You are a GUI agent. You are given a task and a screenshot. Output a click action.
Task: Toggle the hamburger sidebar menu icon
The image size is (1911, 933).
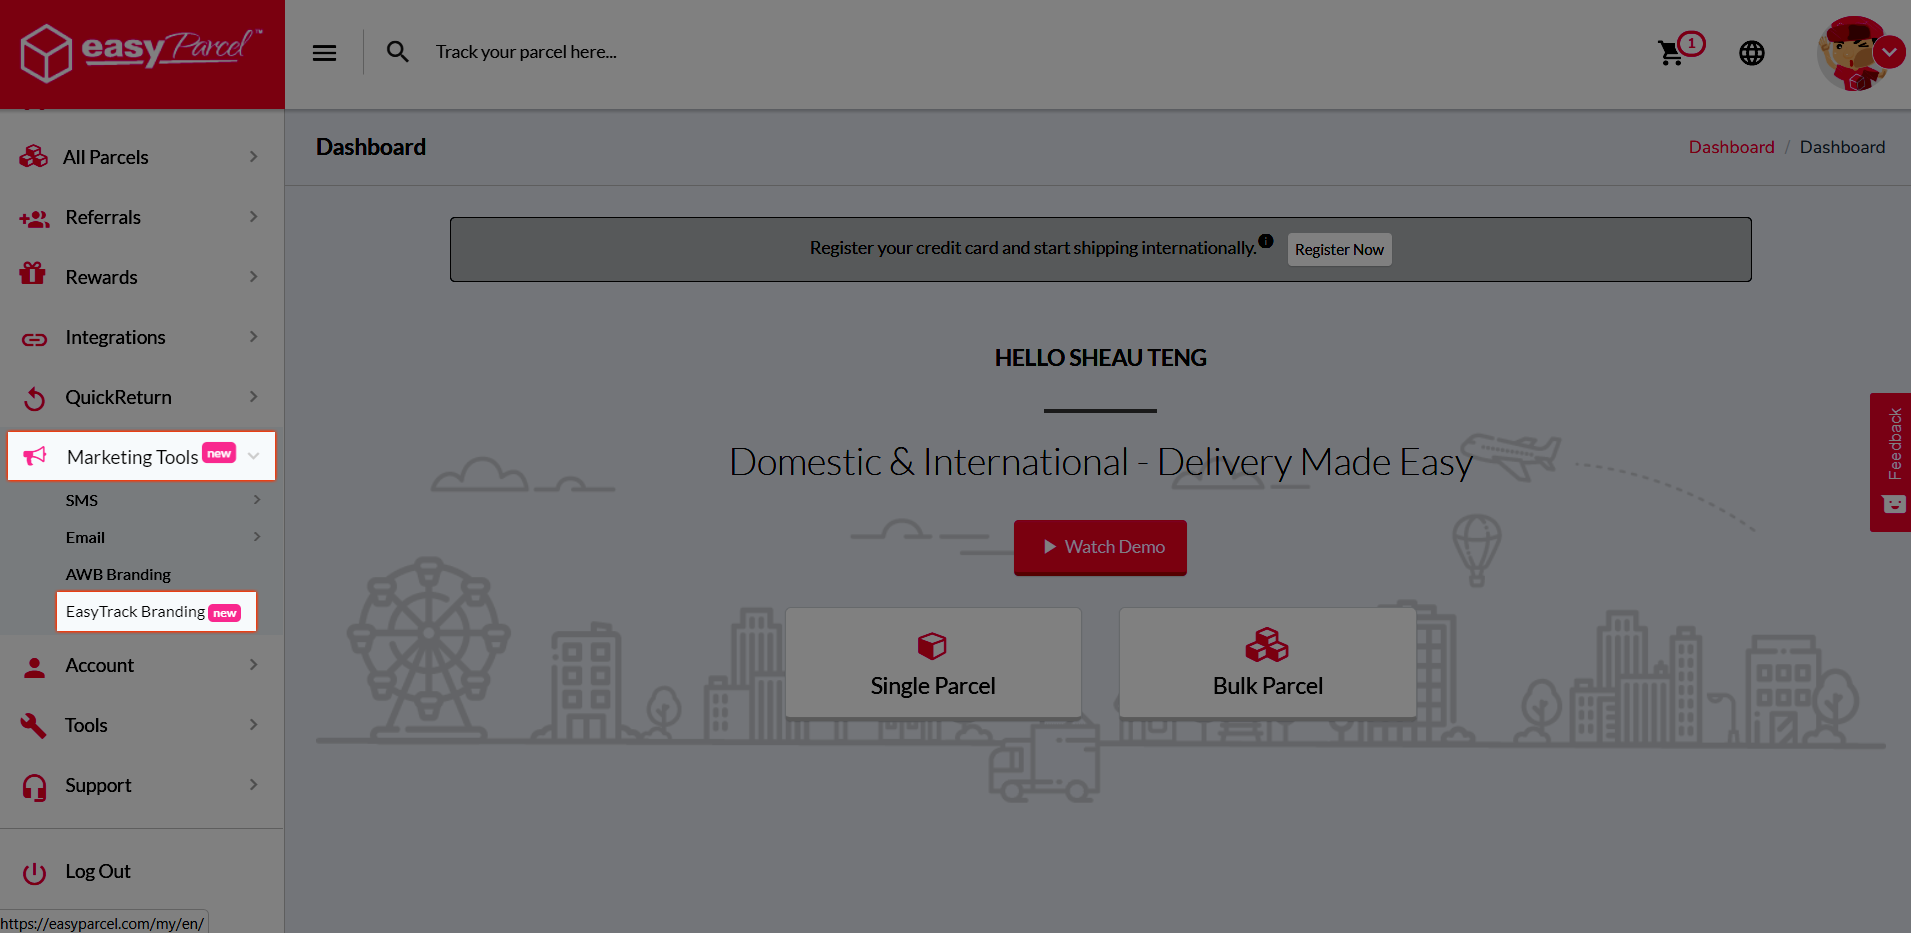point(324,53)
